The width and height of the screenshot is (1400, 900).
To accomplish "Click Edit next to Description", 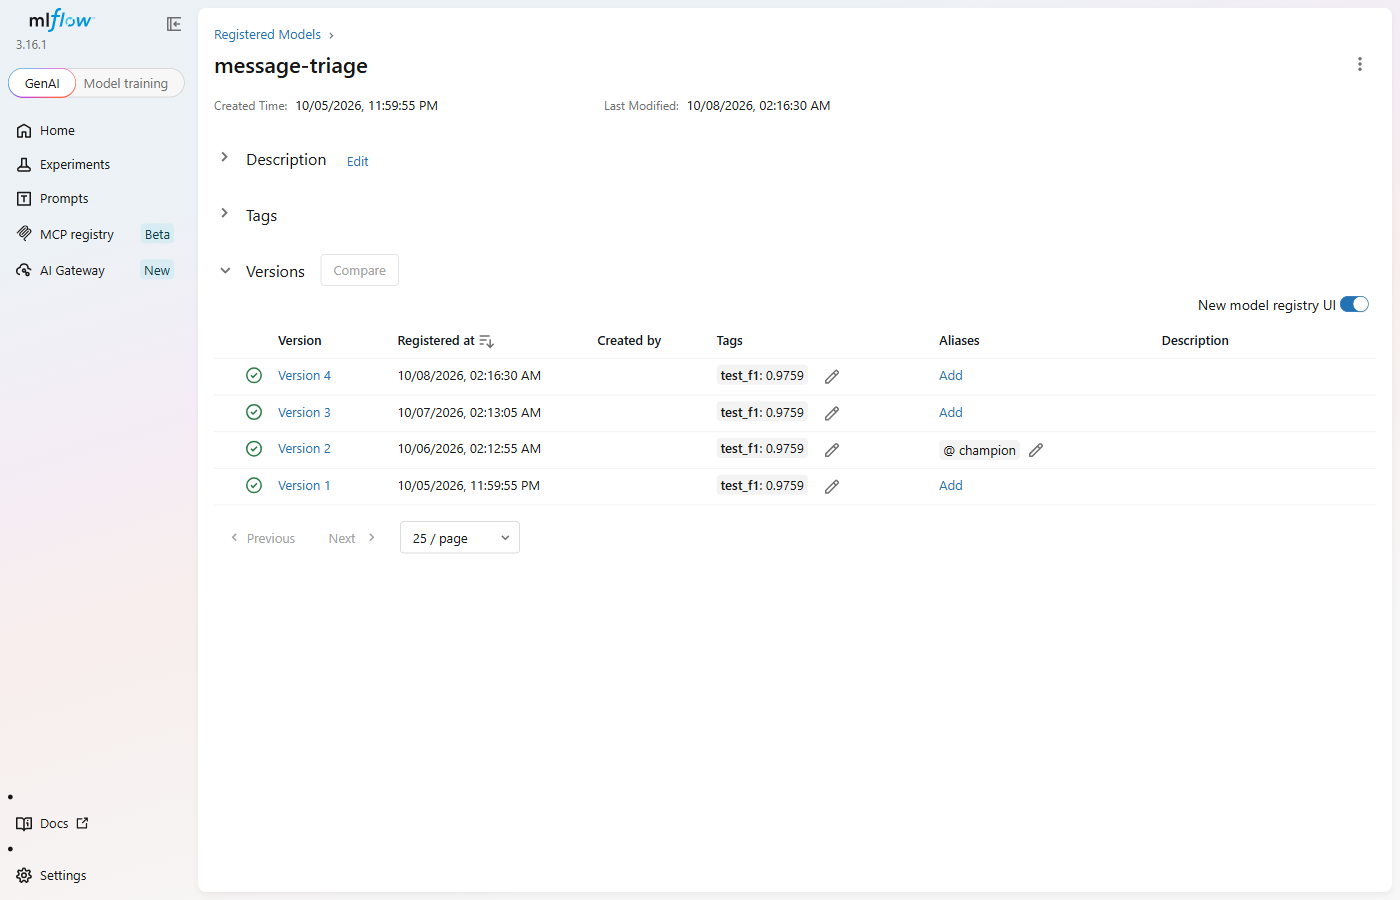I will coord(357,162).
